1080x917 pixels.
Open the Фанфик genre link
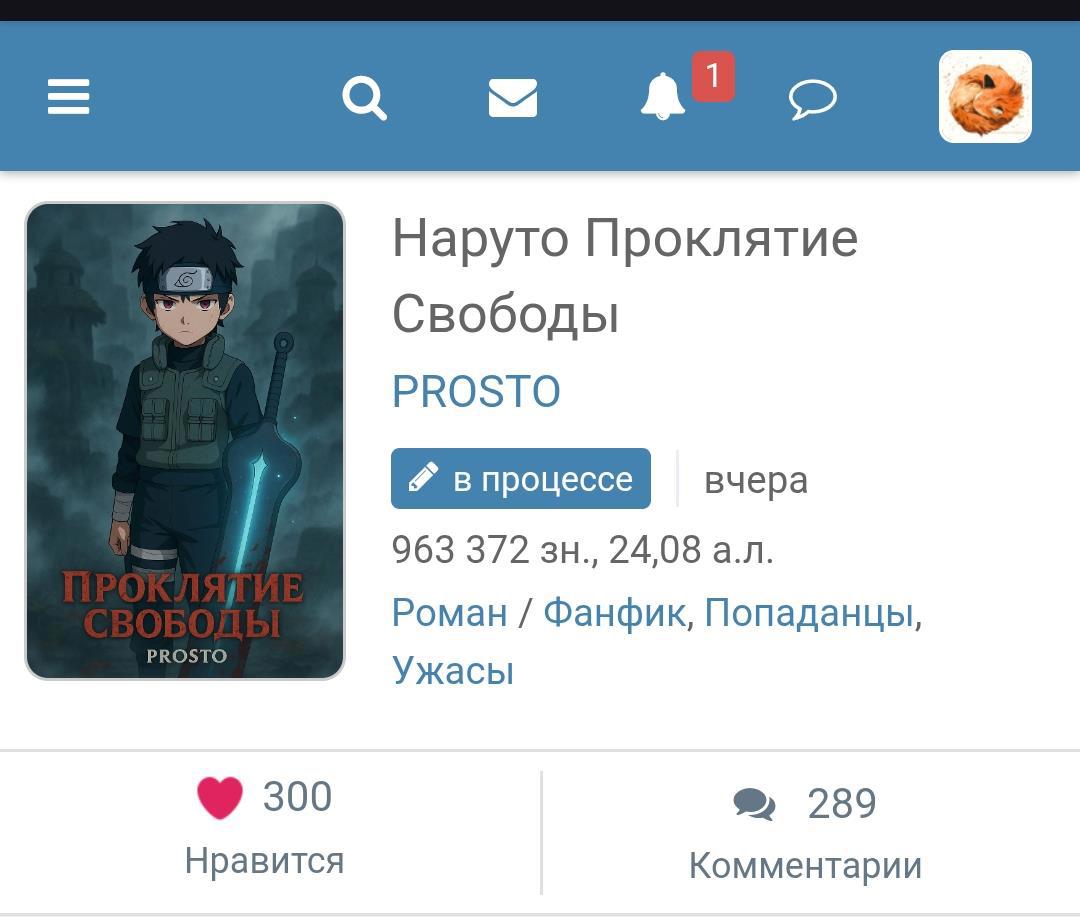click(614, 612)
